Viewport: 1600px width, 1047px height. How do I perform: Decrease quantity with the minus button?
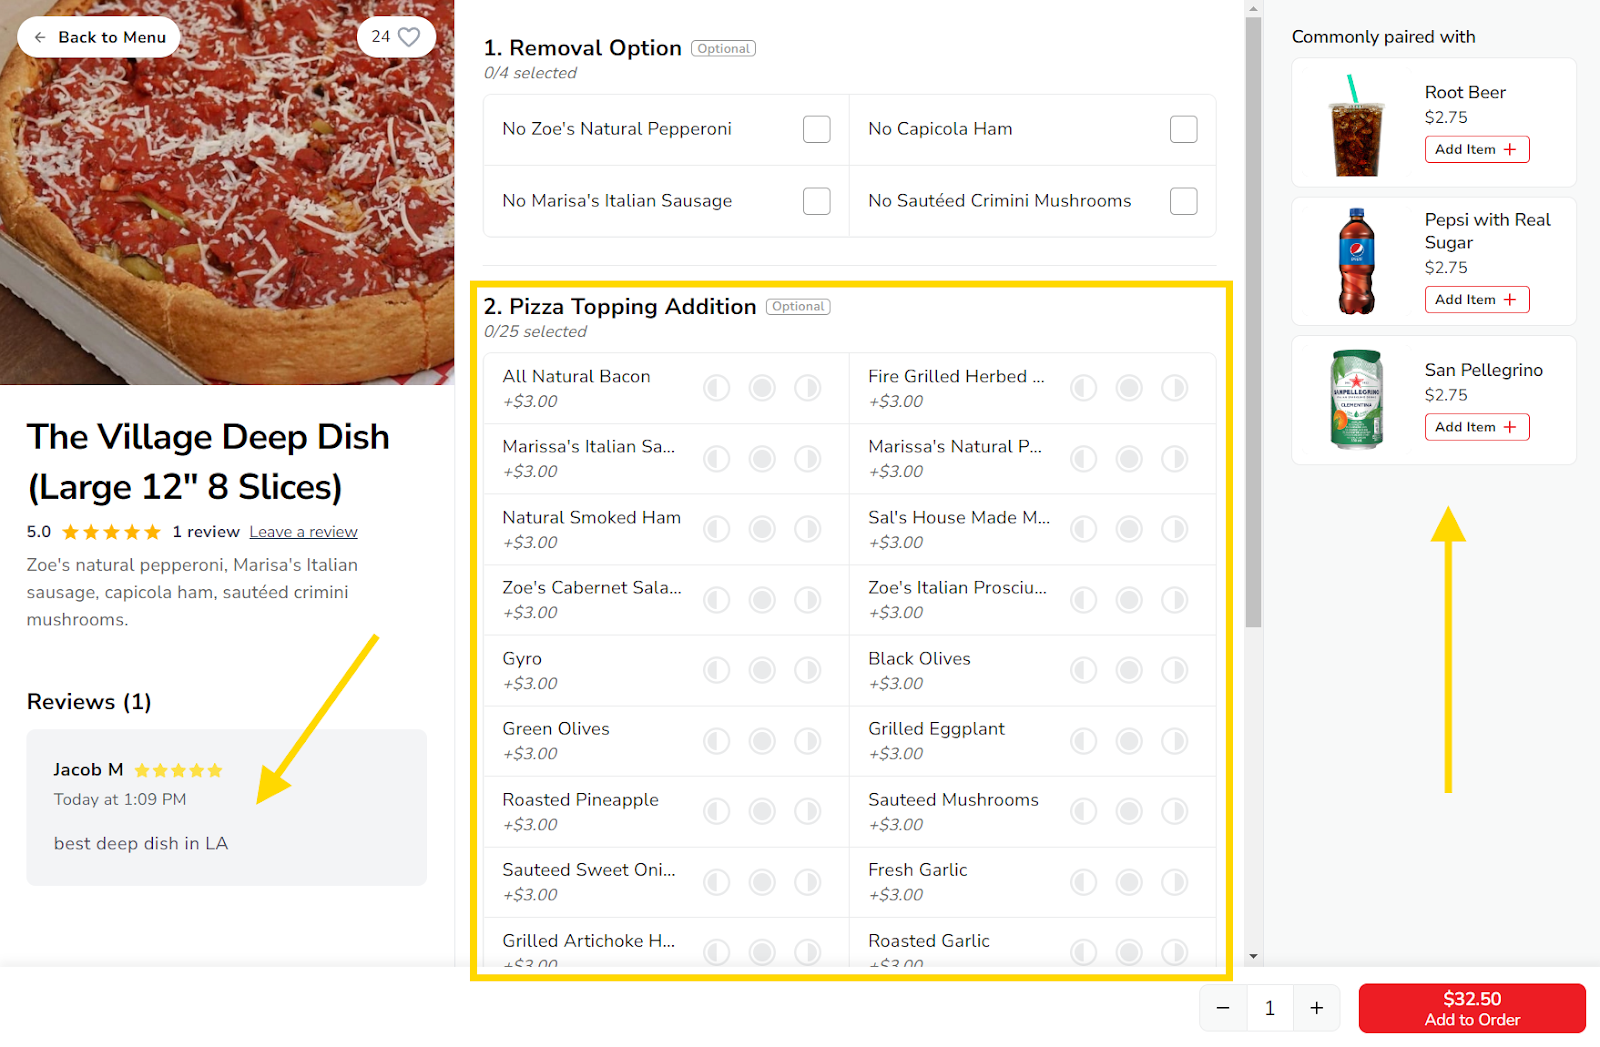point(1223,1008)
